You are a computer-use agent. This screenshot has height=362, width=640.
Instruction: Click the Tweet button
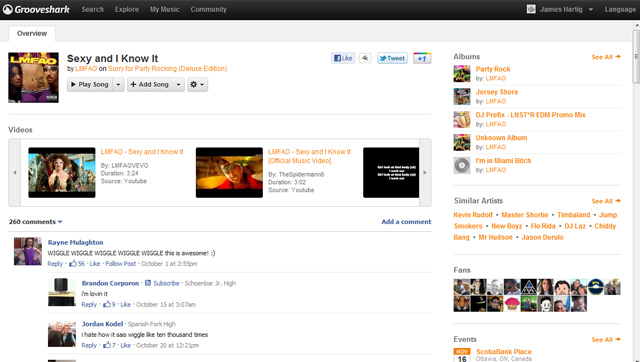coord(392,58)
